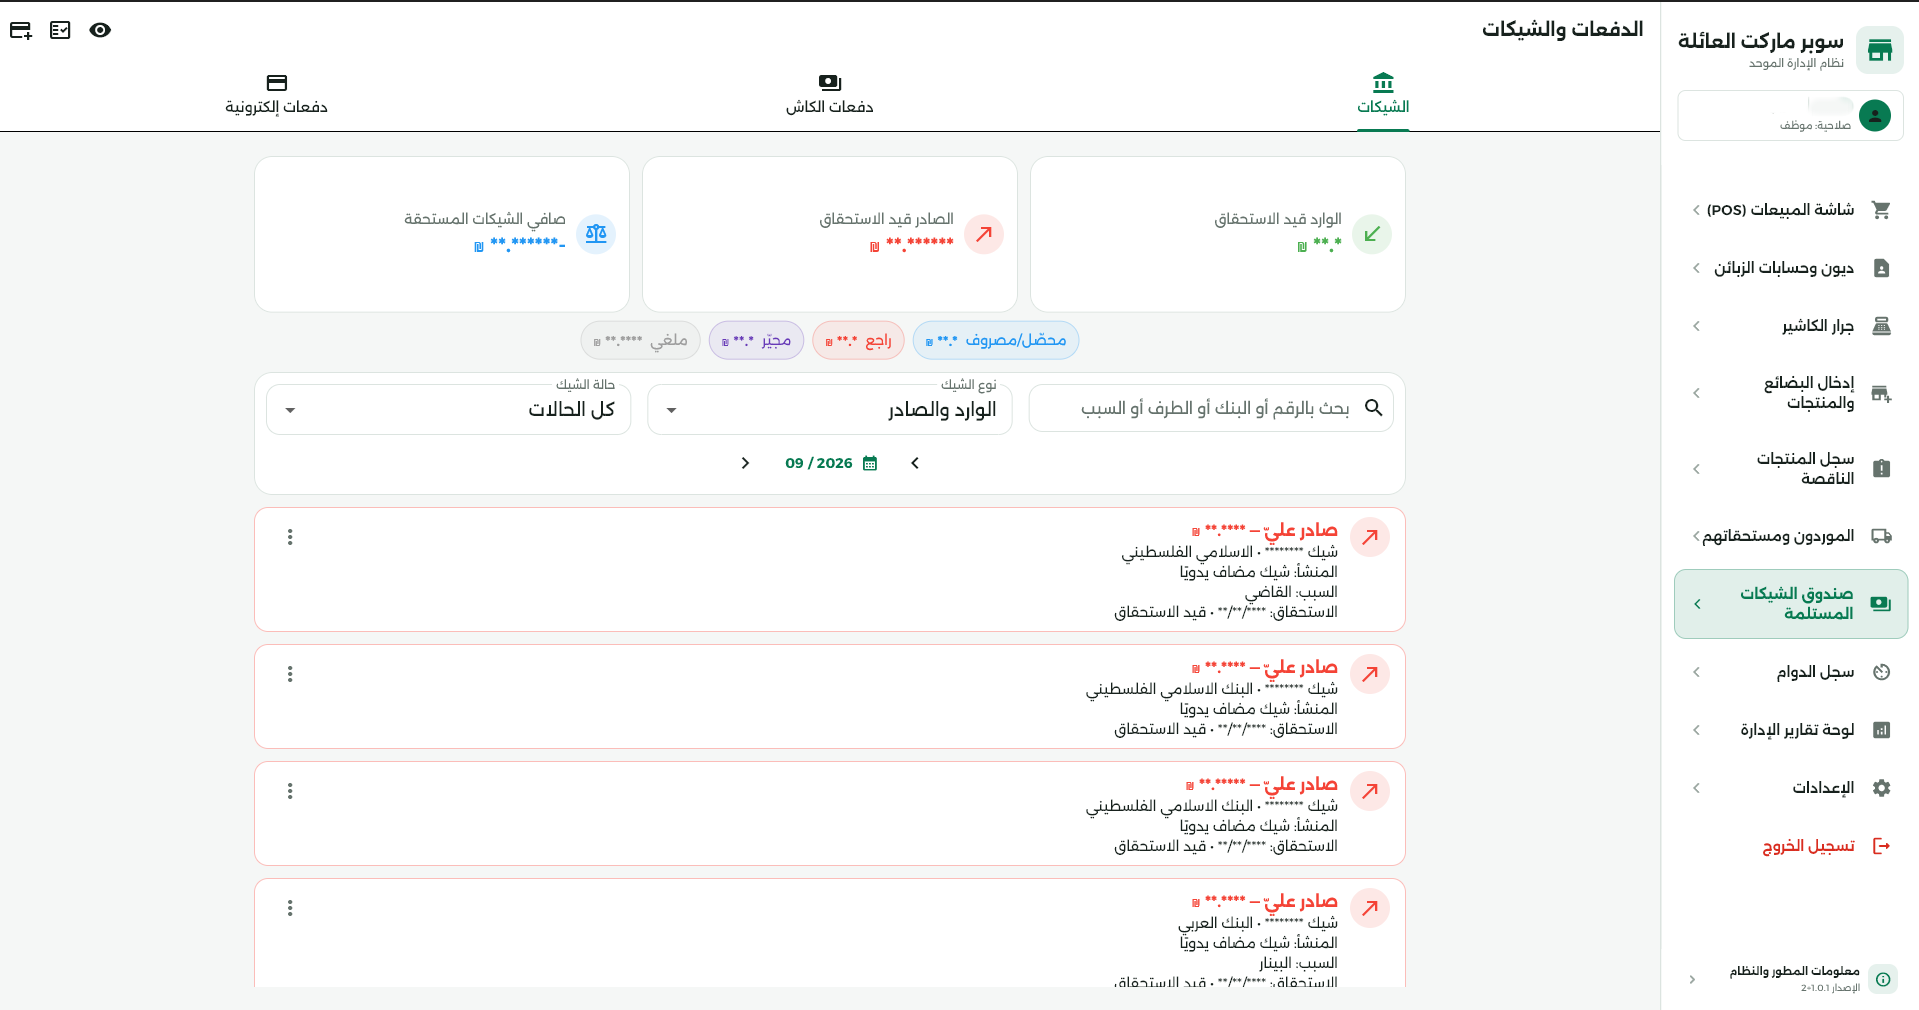
Task: Expand the إدخال البضائع والمنتجات chevron
Action: (x=1696, y=393)
